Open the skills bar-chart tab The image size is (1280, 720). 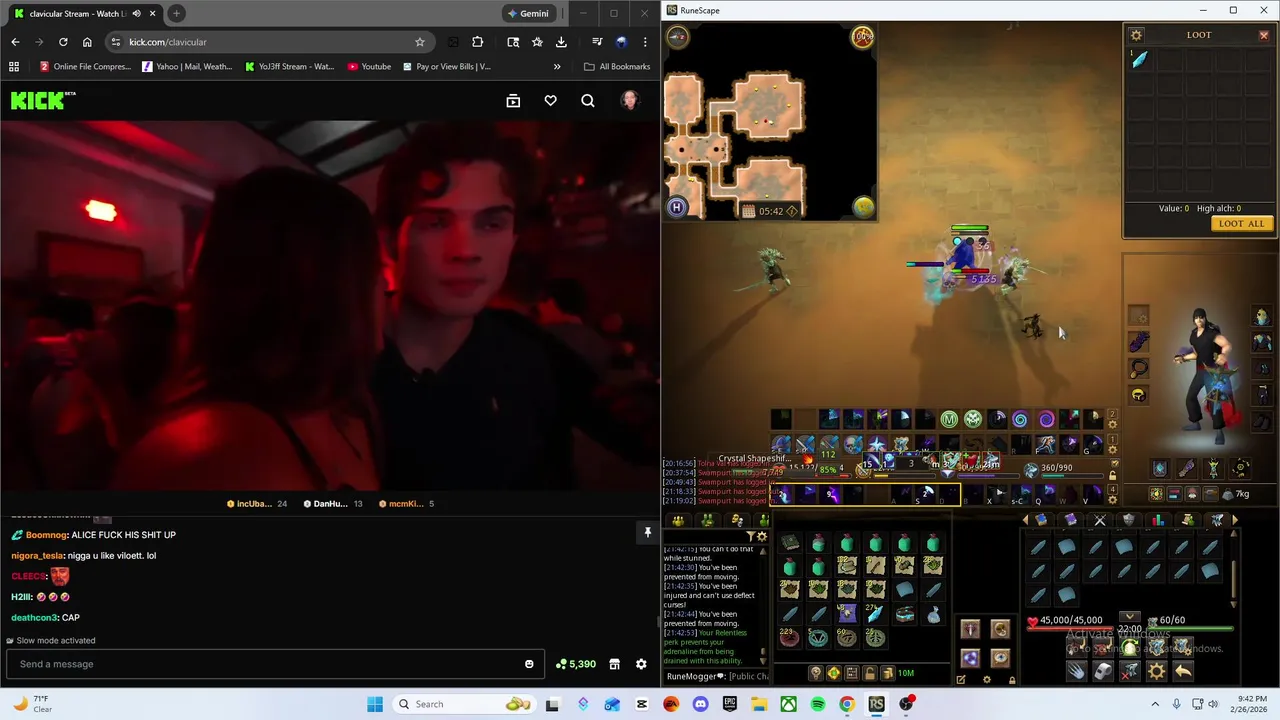point(1157,520)
